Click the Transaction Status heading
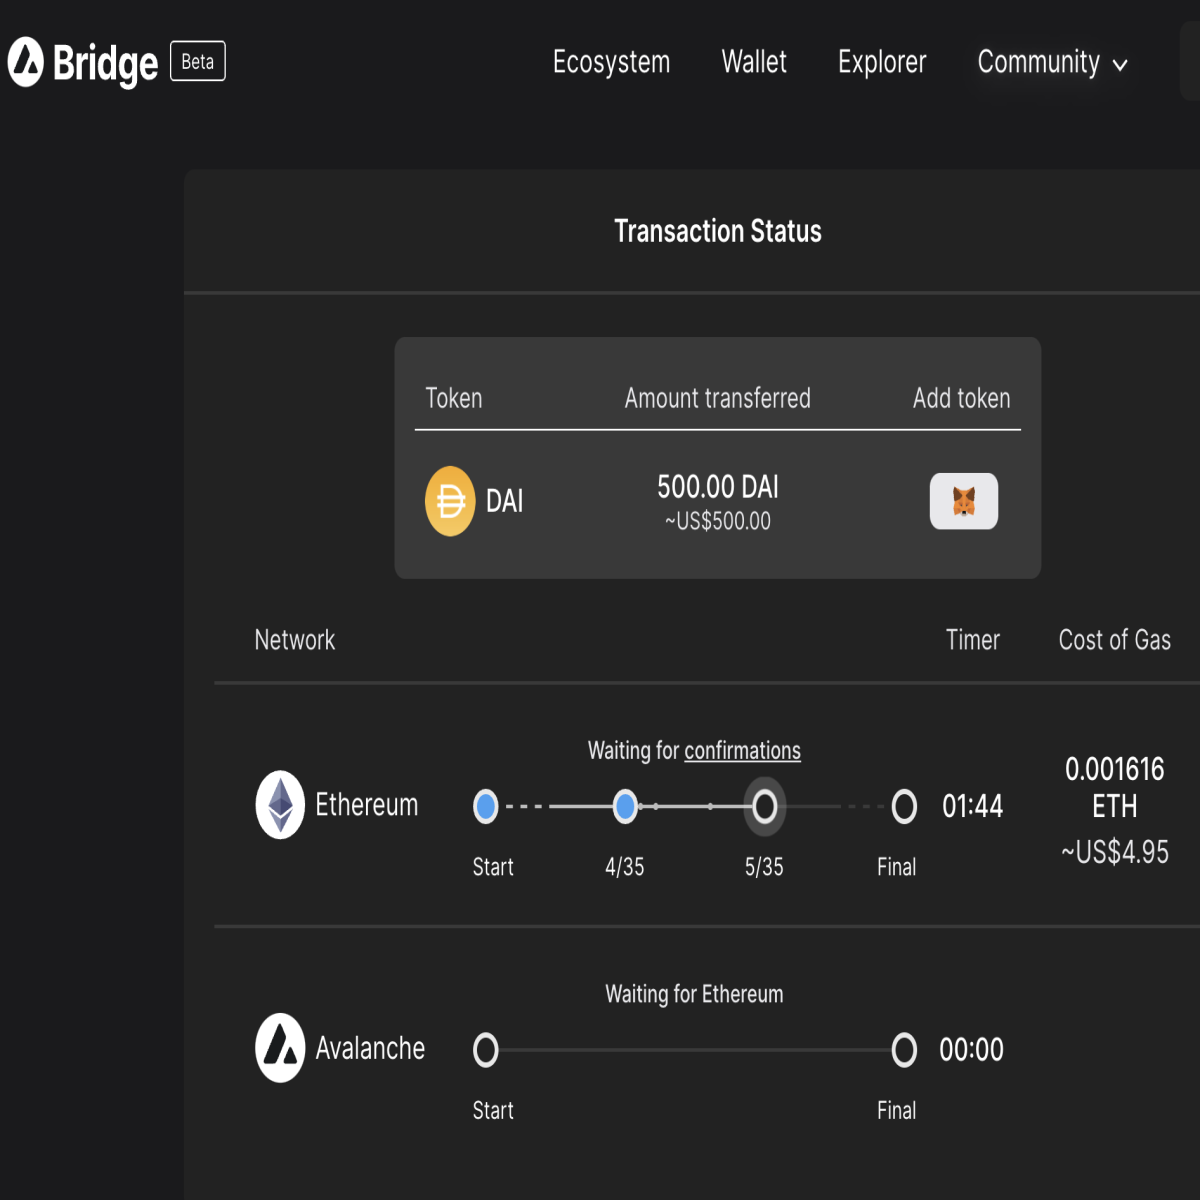This screenshot has width=1200, height=1200. pos(718,231)
